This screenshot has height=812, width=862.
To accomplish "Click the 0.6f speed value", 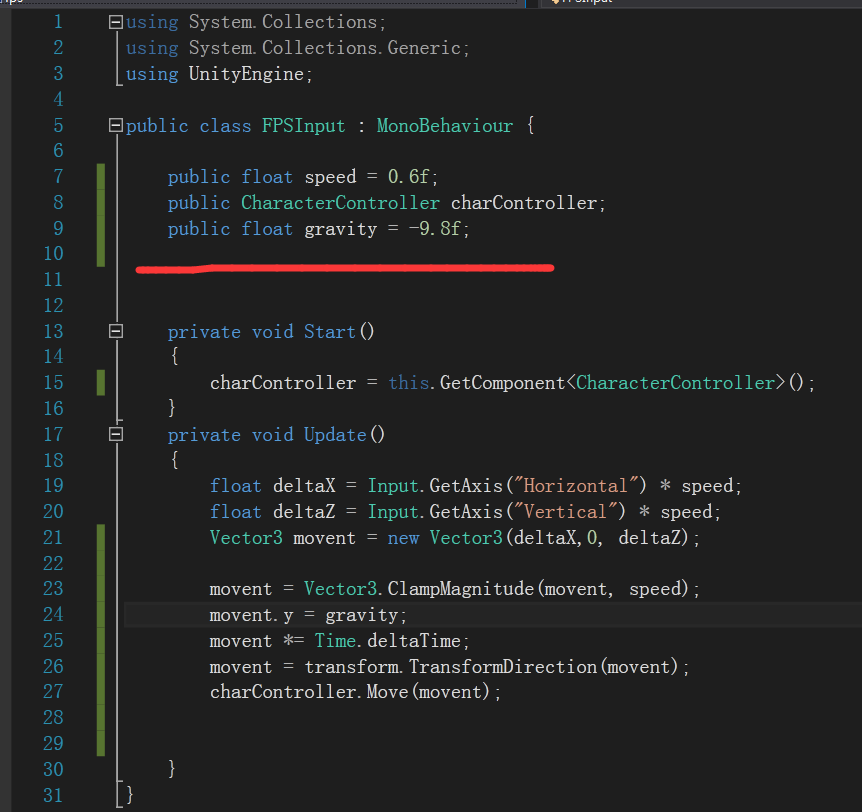I will tap(408, 177).
